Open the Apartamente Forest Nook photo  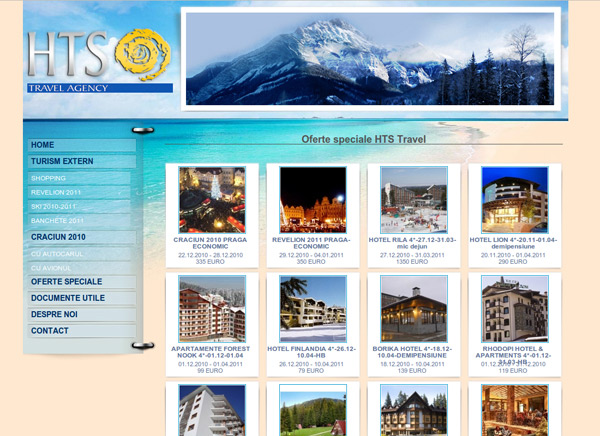point(212,309)
